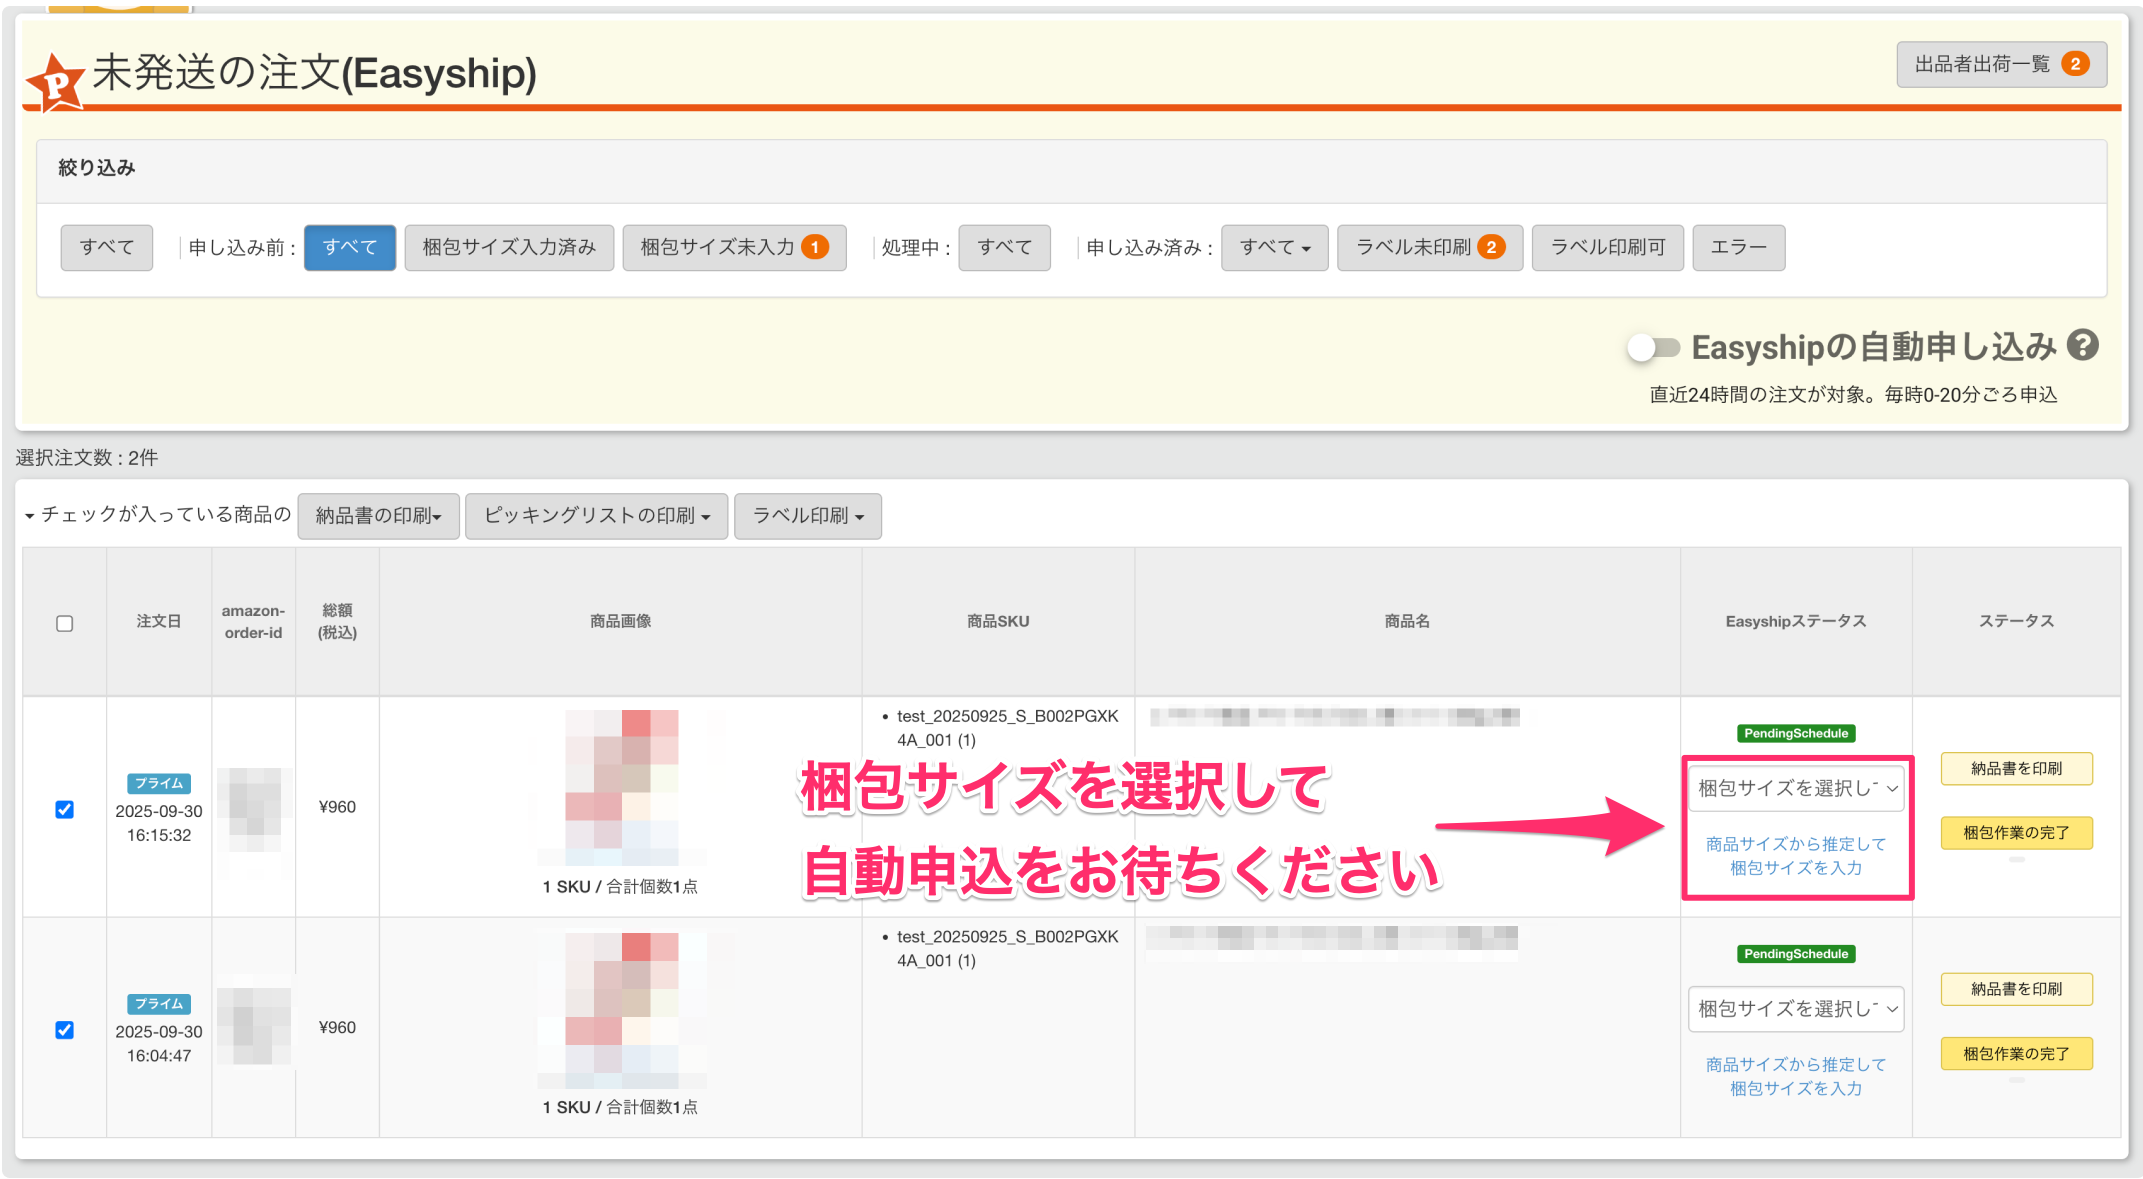Click the second order's プライム badge

pyautogui.click(x=158, y=1004)
